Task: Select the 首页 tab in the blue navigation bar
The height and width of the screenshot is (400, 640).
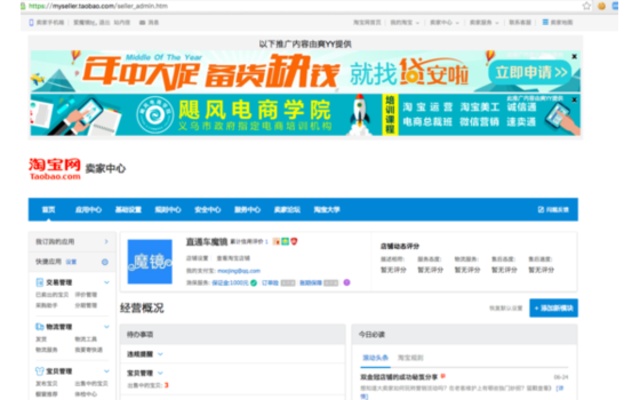Action: [x=48, y=209]
